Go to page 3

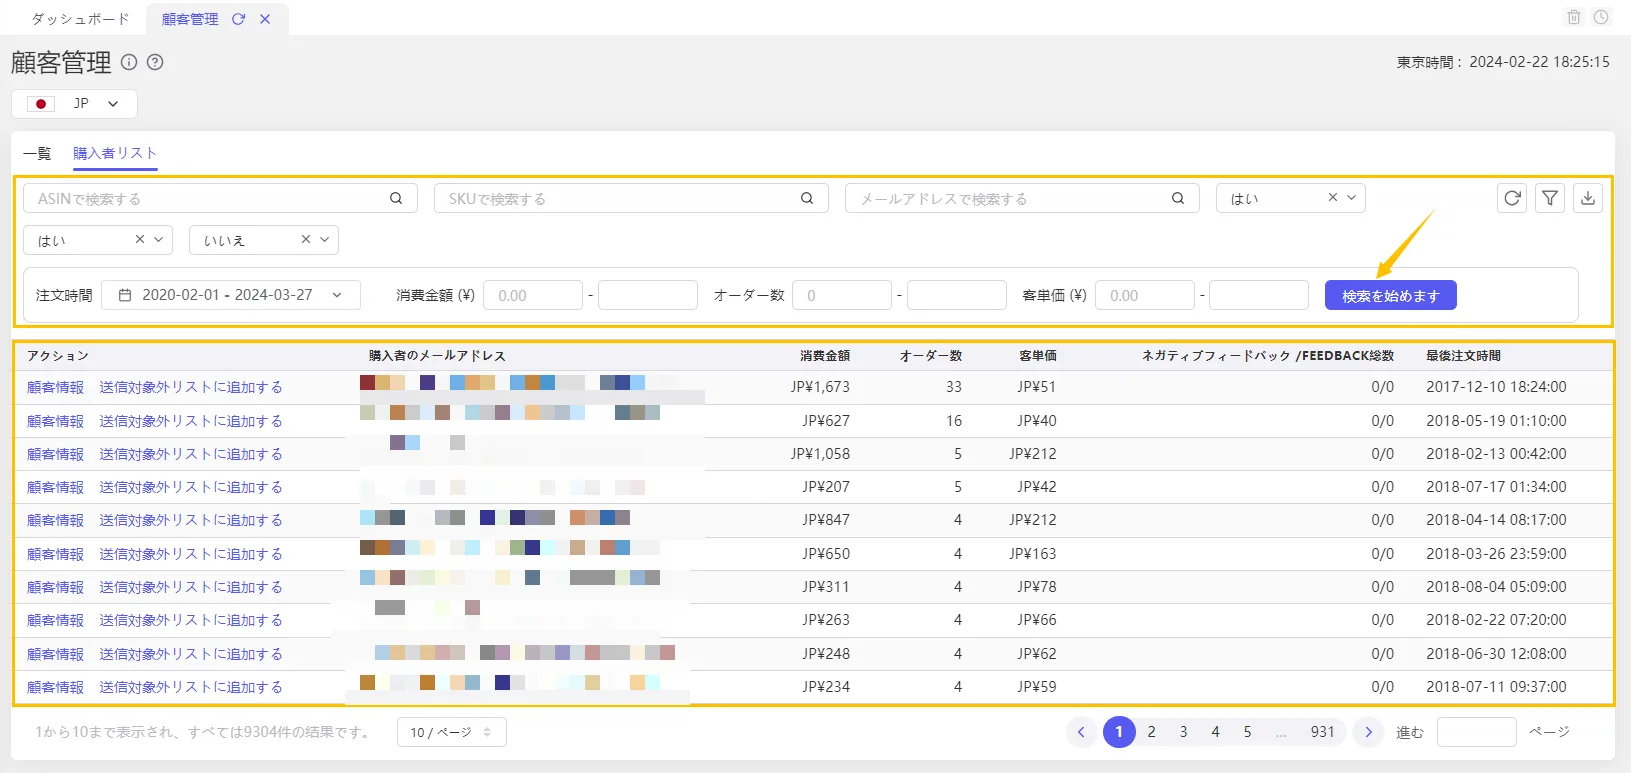(x=1183, y=732)
